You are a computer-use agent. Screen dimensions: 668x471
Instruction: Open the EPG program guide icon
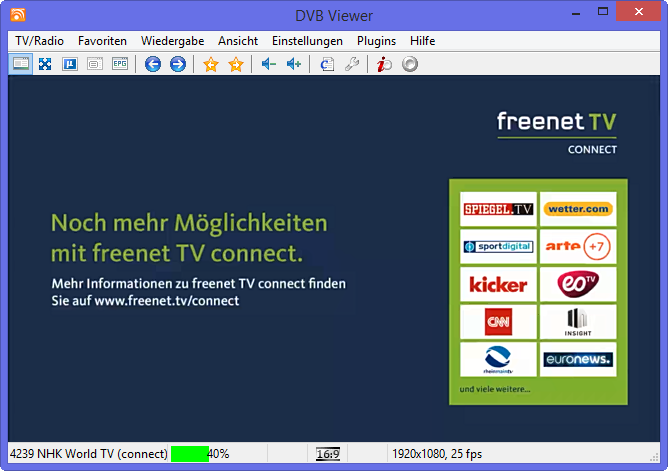tap(120, 64)
